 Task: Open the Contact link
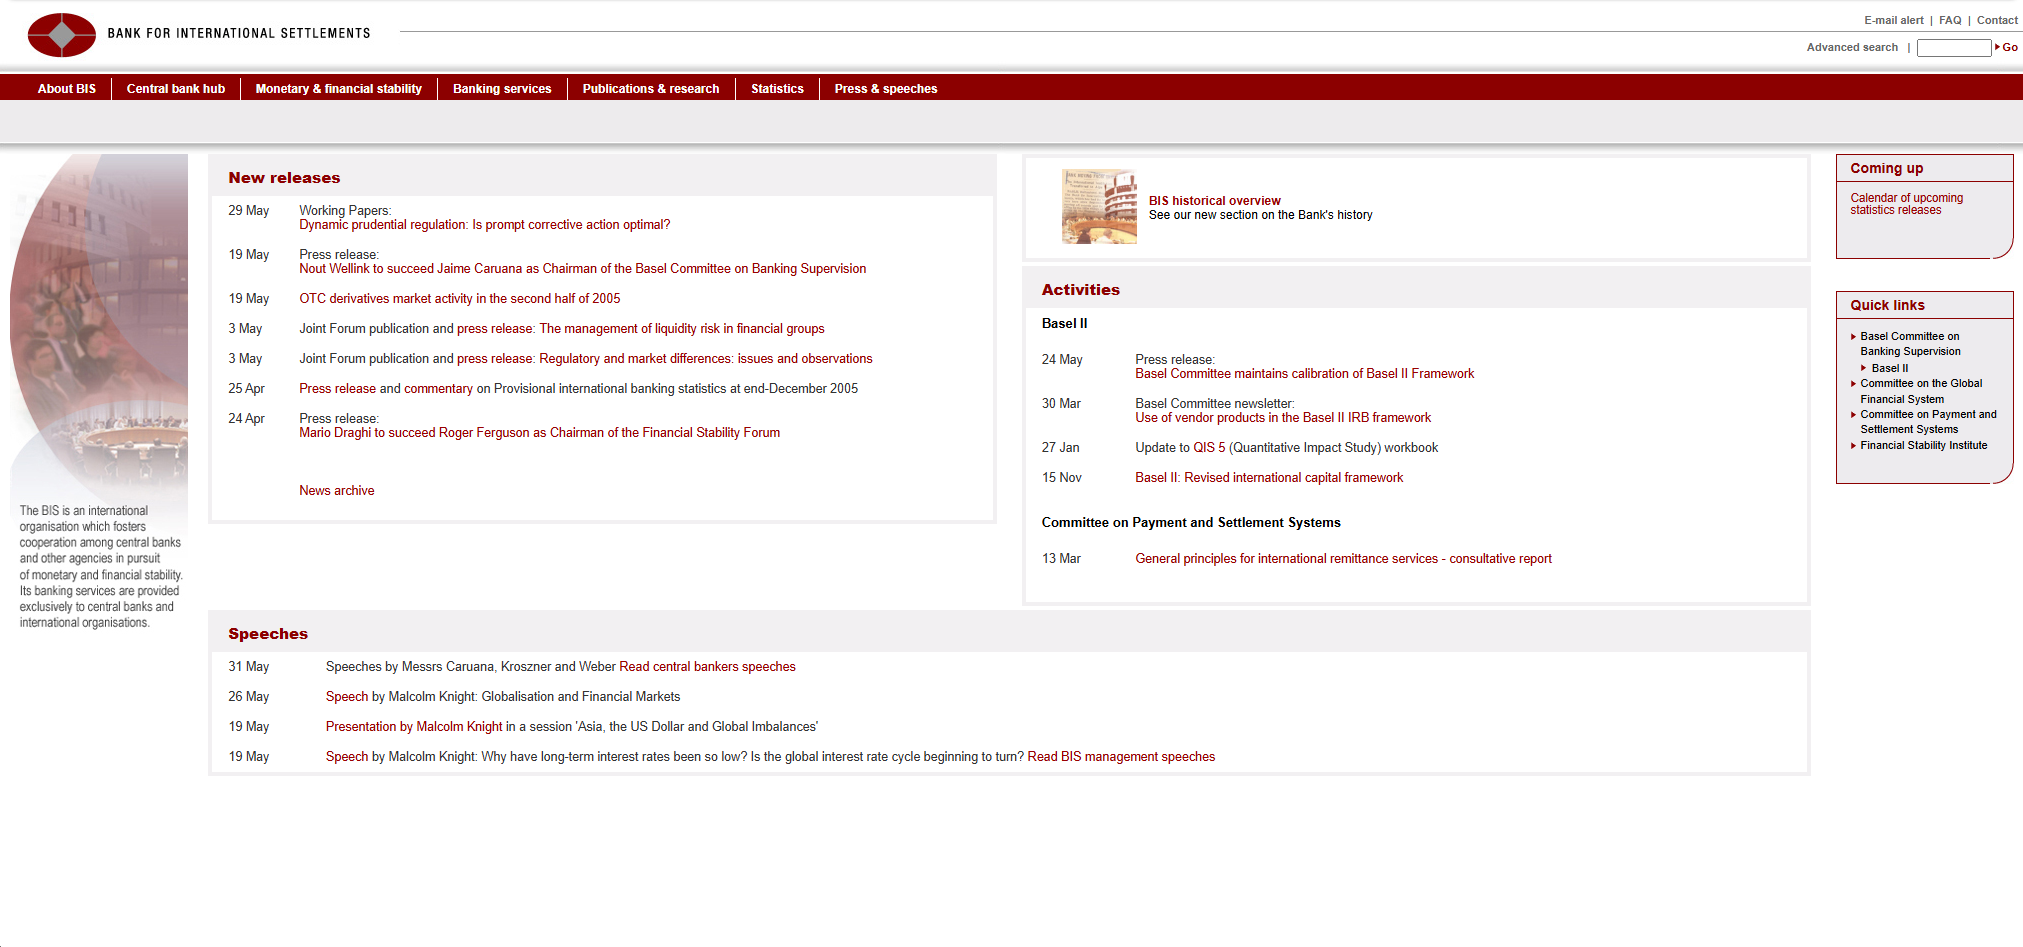(x=1997, y=20)
